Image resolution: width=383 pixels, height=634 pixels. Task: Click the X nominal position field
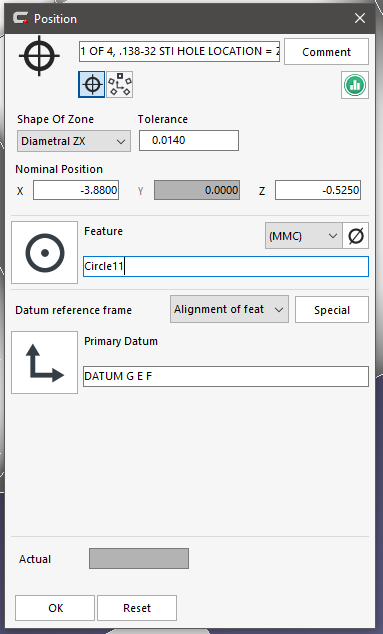76,190
